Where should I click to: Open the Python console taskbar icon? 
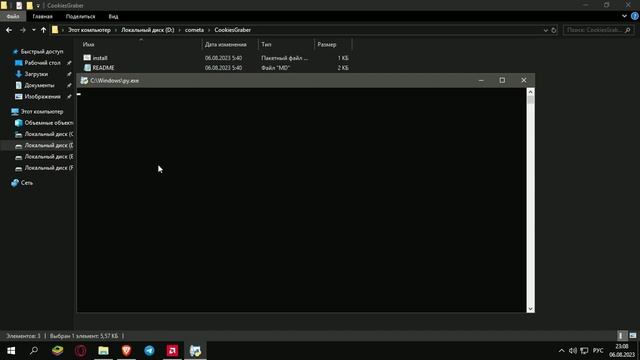click(196, 351)
